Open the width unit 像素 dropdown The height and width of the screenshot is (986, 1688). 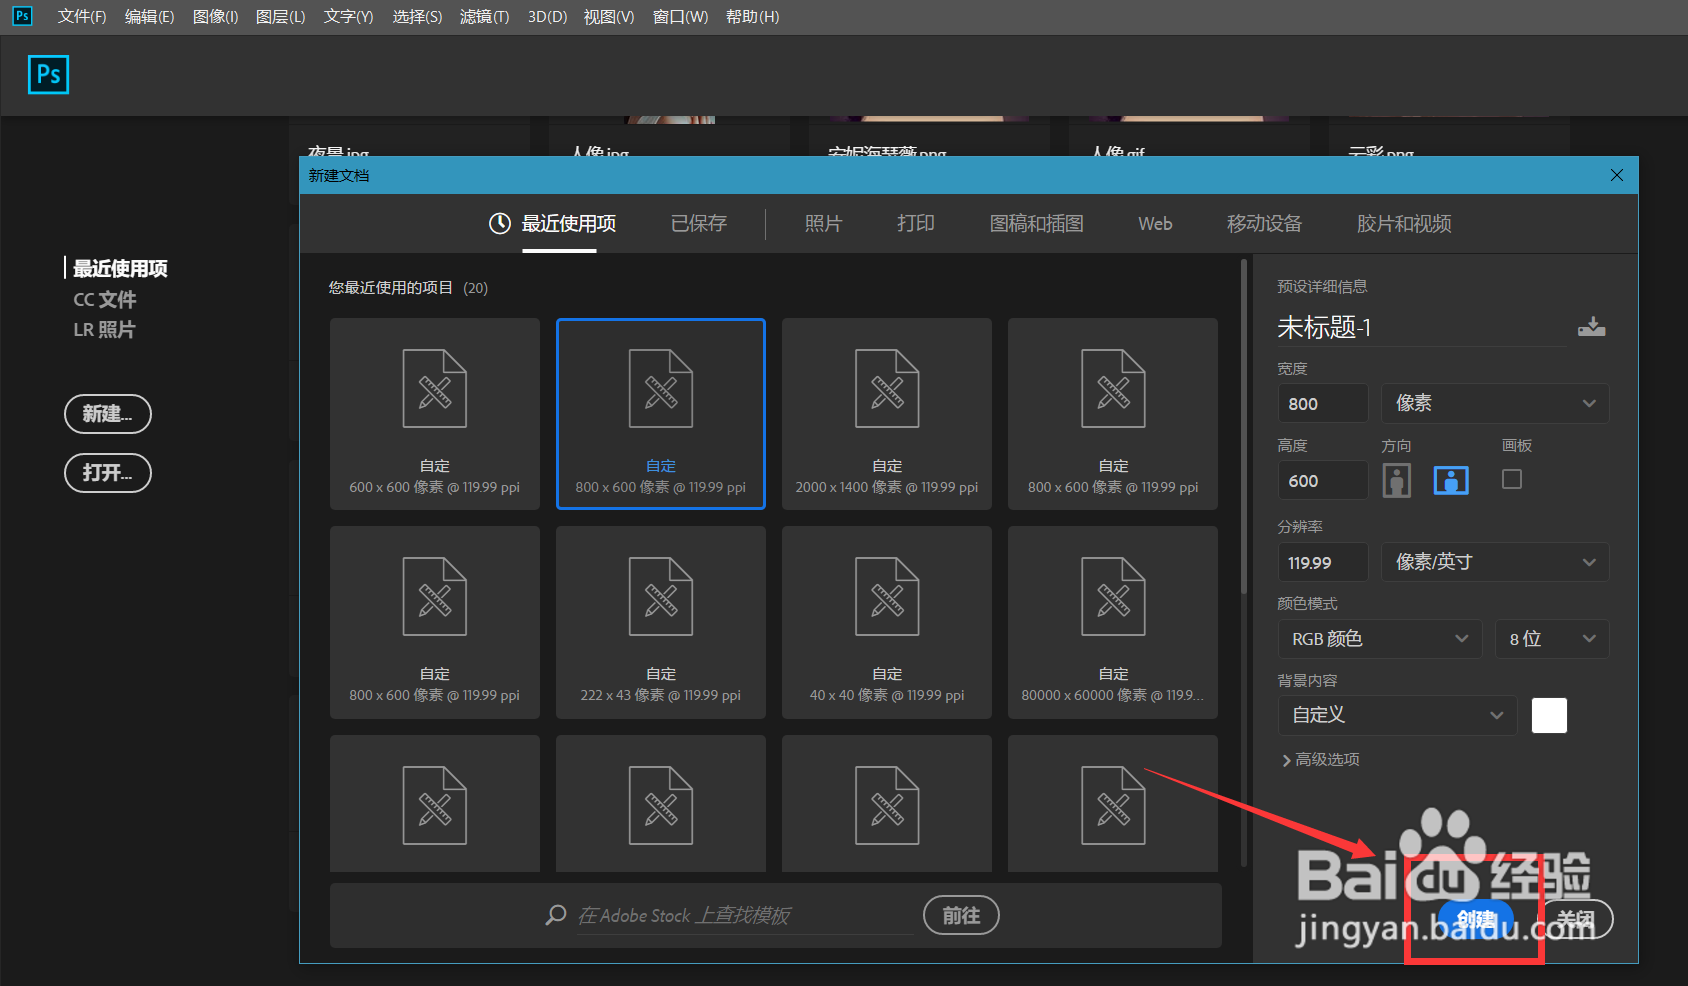point(1495,403)
